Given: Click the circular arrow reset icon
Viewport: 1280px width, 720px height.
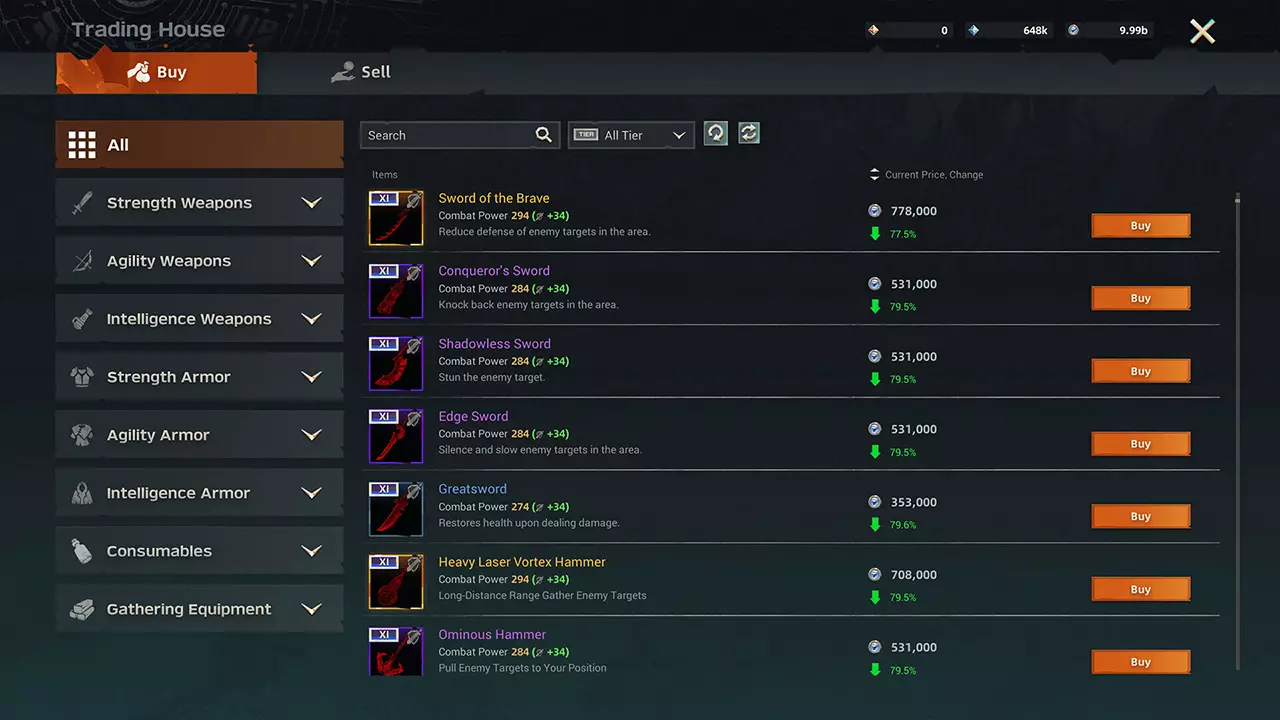Looking at the screenshot, I should [x=715, y=134].
